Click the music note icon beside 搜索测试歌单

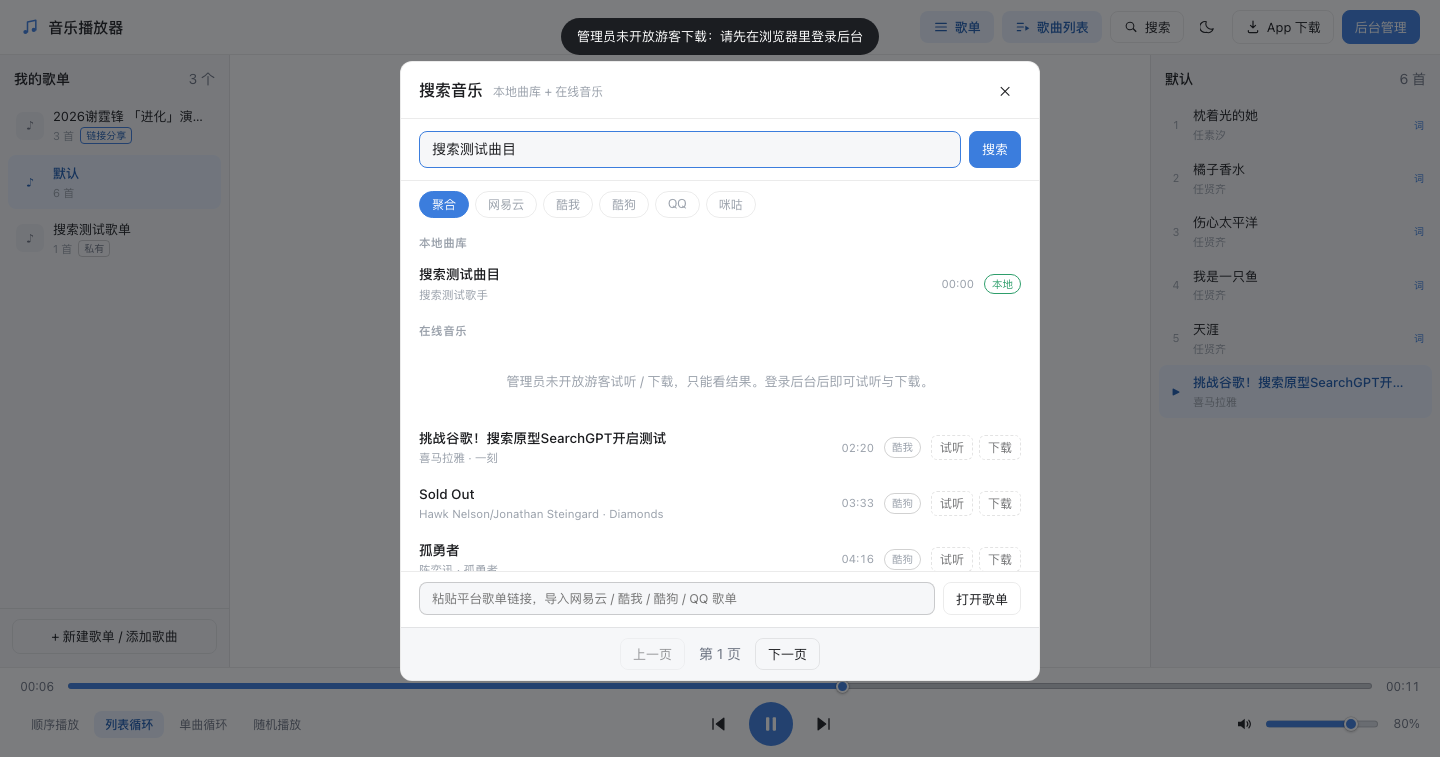pyautogui.click(x=30, y=238)
